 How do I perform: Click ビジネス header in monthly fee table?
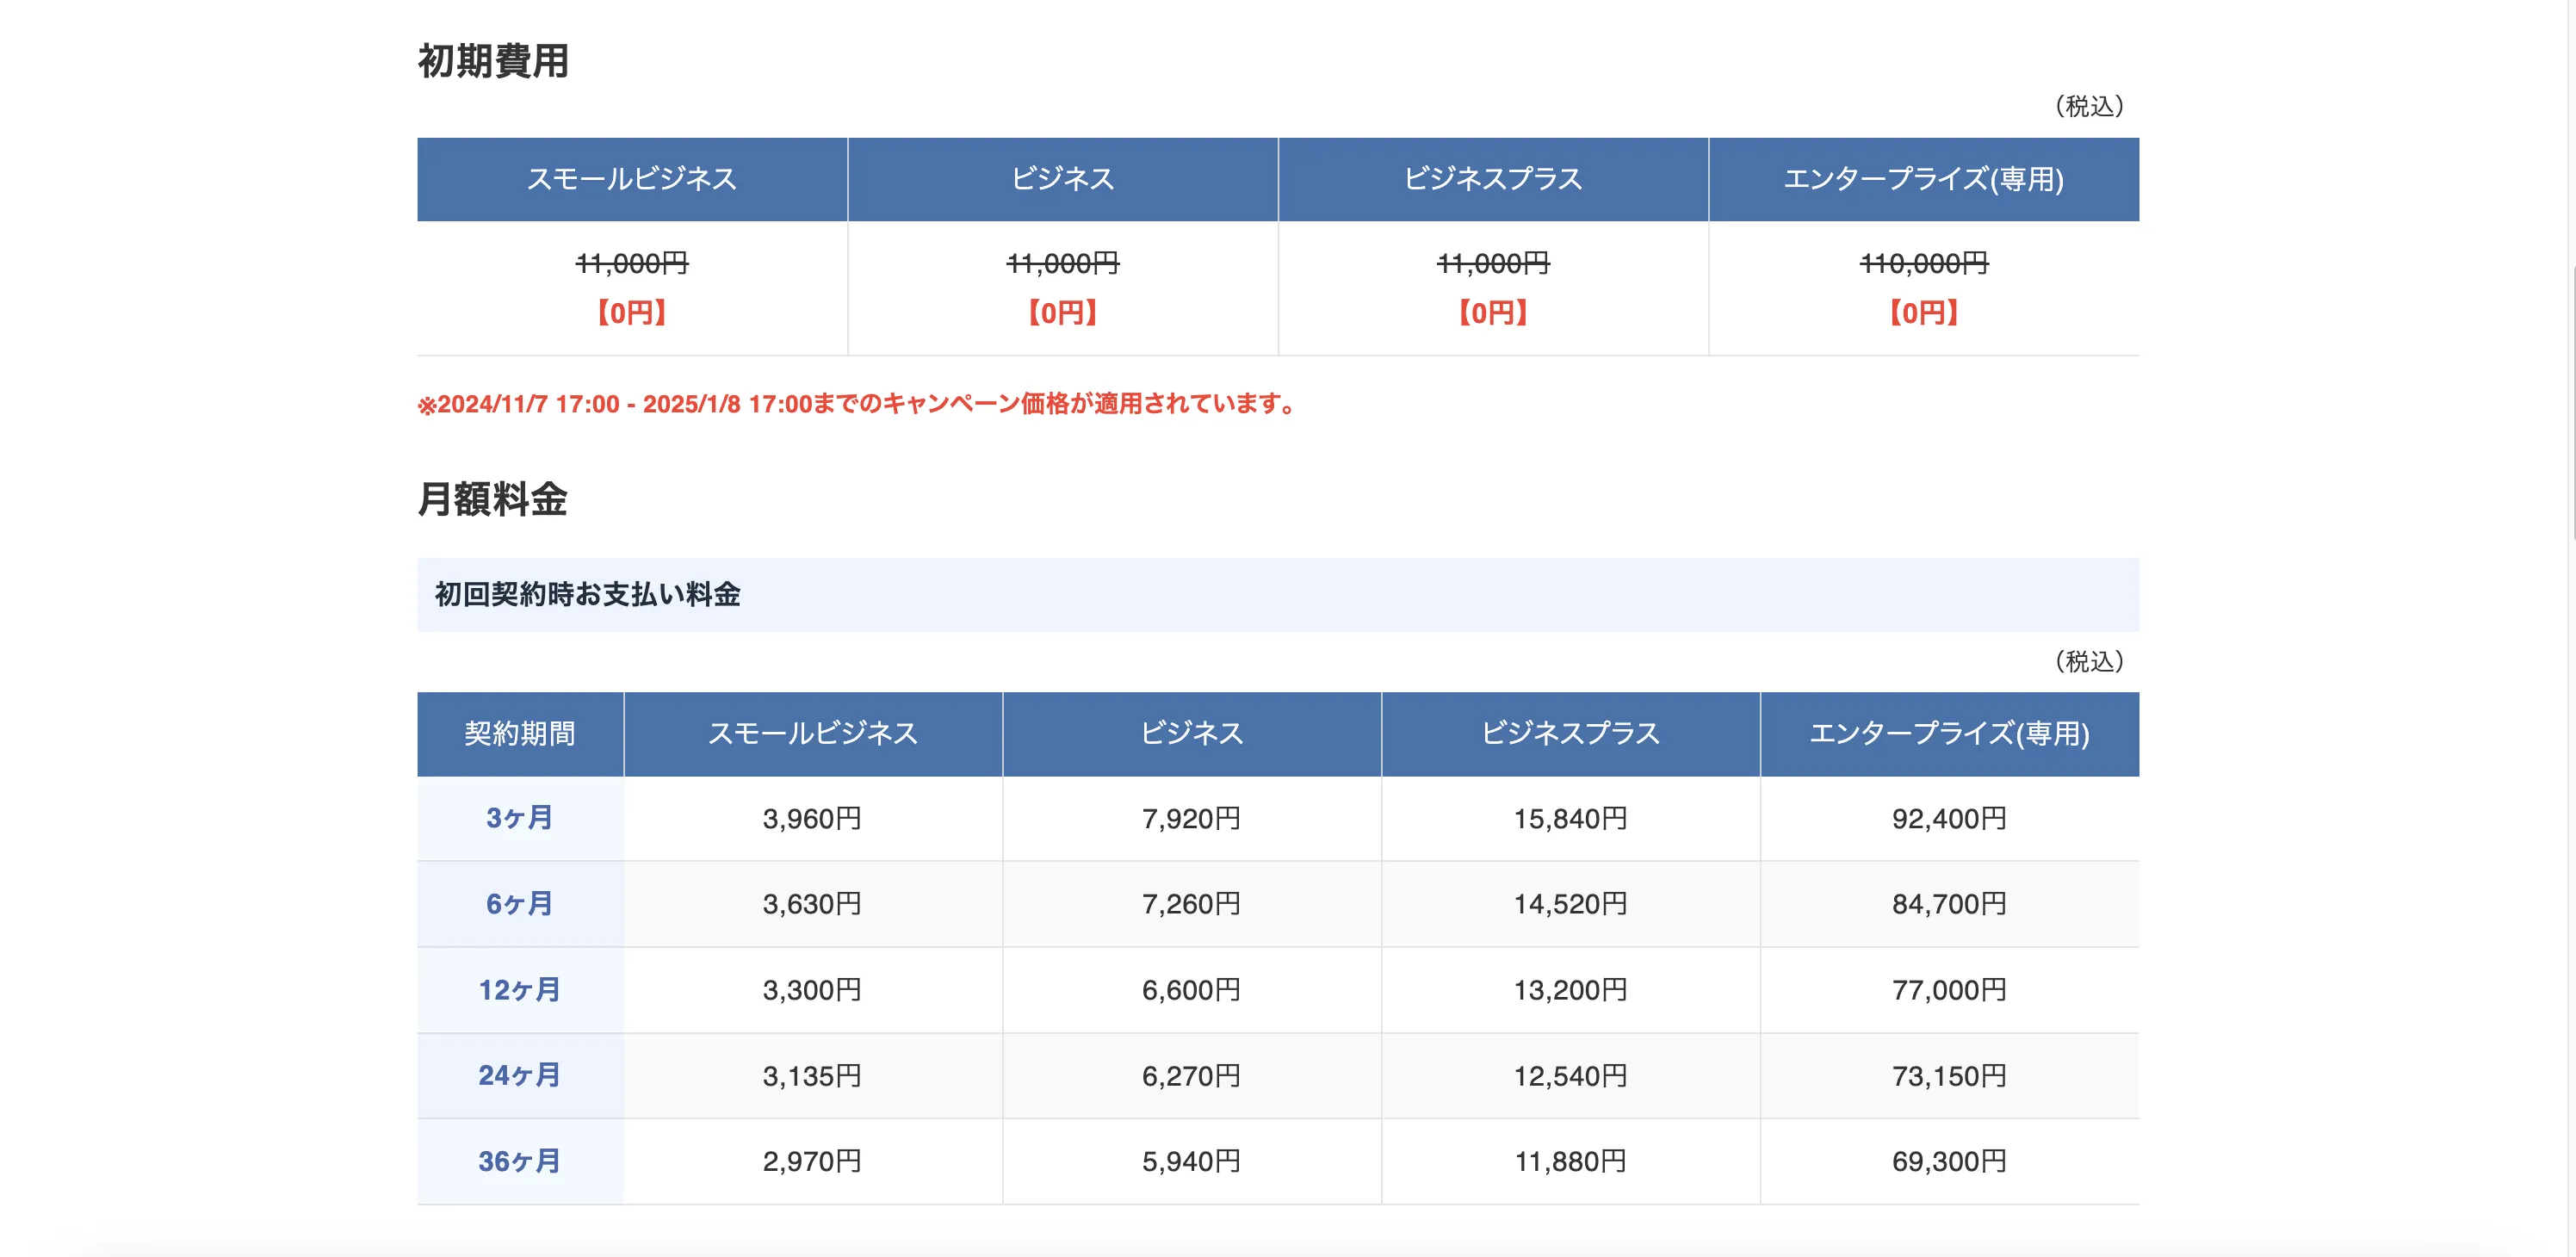[x=1192, y=734]
